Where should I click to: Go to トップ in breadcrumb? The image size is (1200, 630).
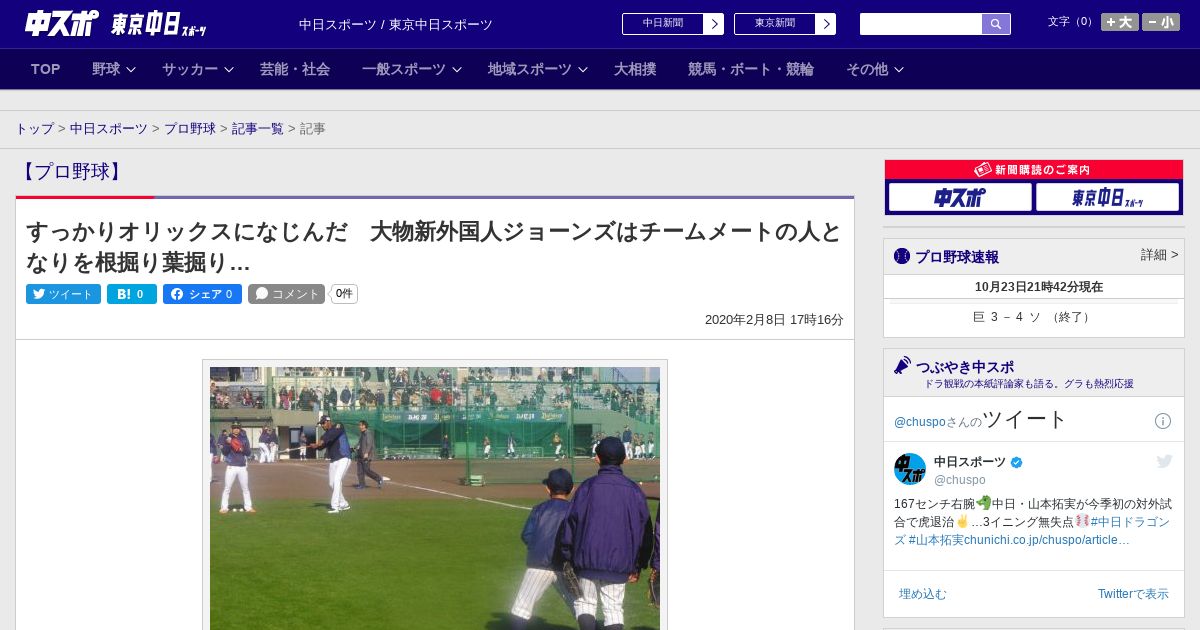(34, 129)
